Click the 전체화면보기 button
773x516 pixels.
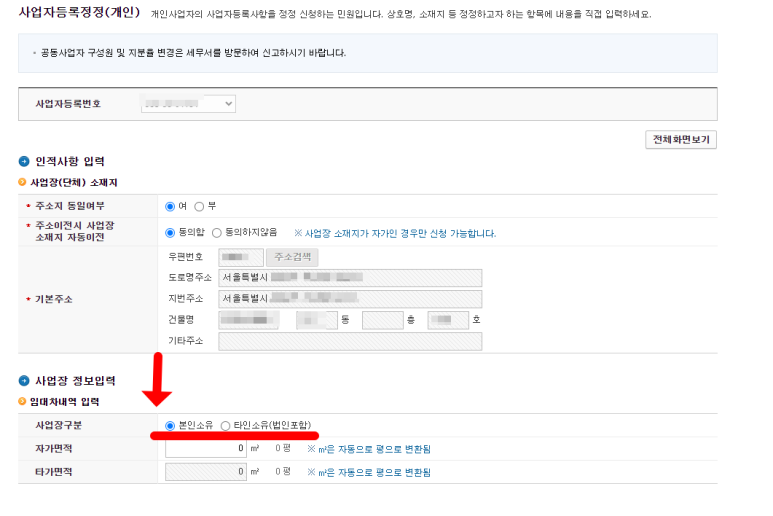(x=681, y=139)
